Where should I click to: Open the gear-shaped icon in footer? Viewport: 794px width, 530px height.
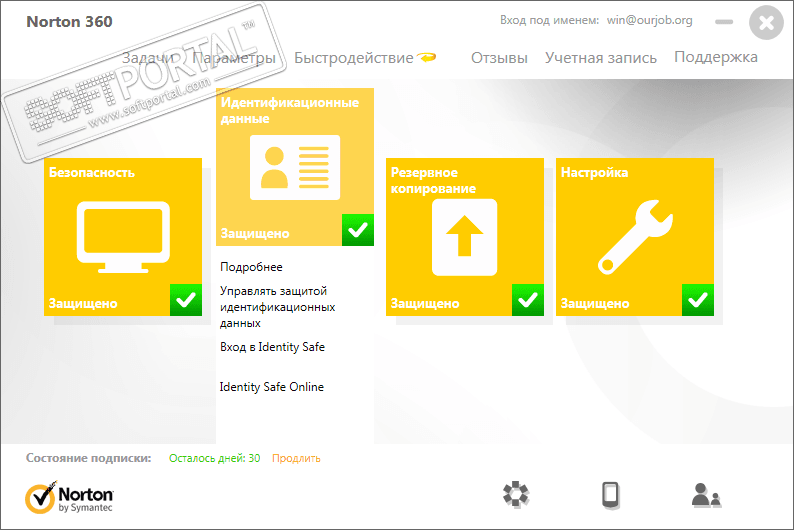[x=516, y=494]
